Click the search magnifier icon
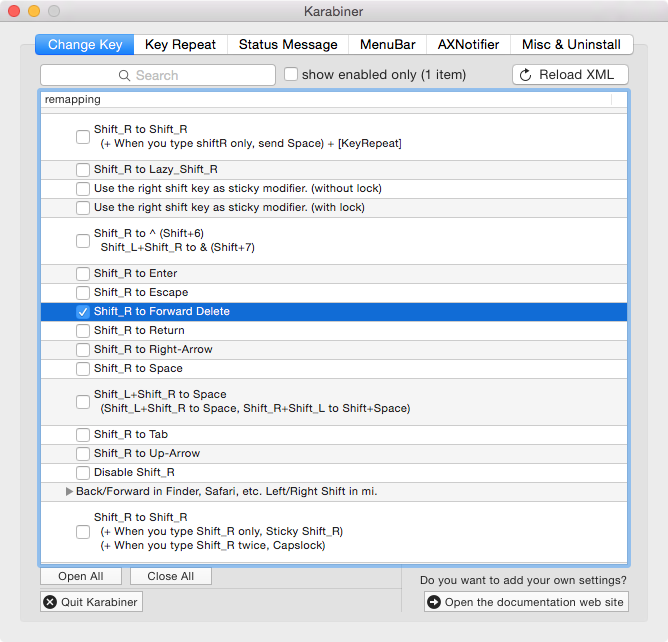The width and height of the screenshot is (668, 642). coord(124,75)
